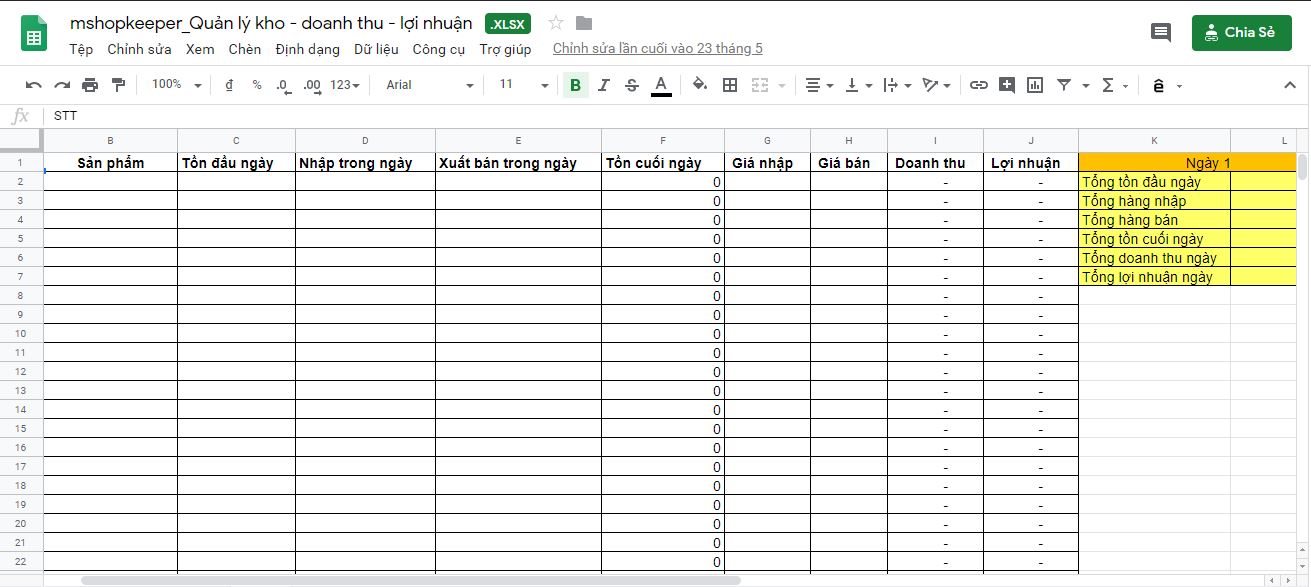Select the 'Tổng lợi nhuận ngày' cell
The height and width of the screenshot is (587, 1311).
click(1155, 277)
